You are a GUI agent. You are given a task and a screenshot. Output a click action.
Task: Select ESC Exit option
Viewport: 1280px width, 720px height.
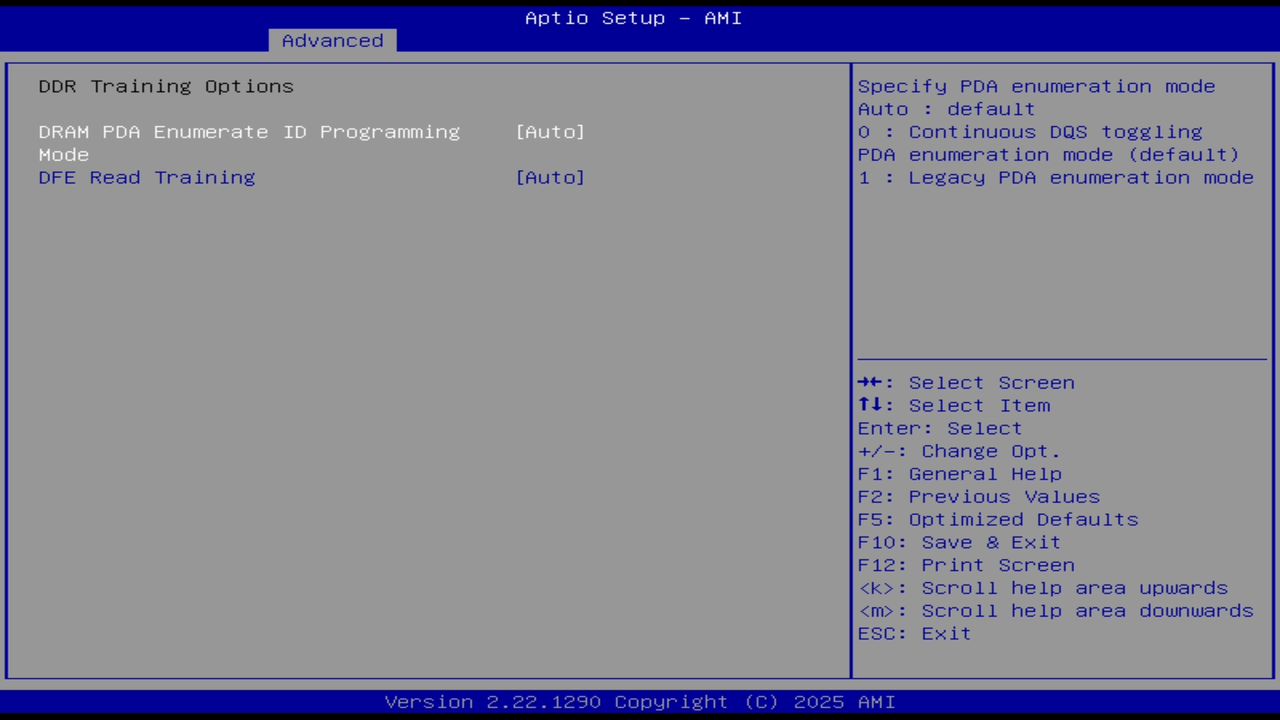click(x=914, y=633)
